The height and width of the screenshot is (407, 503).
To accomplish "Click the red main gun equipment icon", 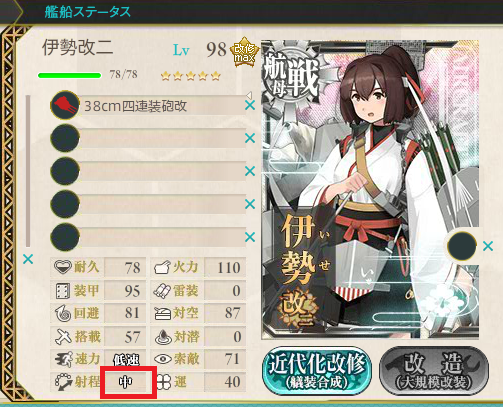I will click(65, 105).
